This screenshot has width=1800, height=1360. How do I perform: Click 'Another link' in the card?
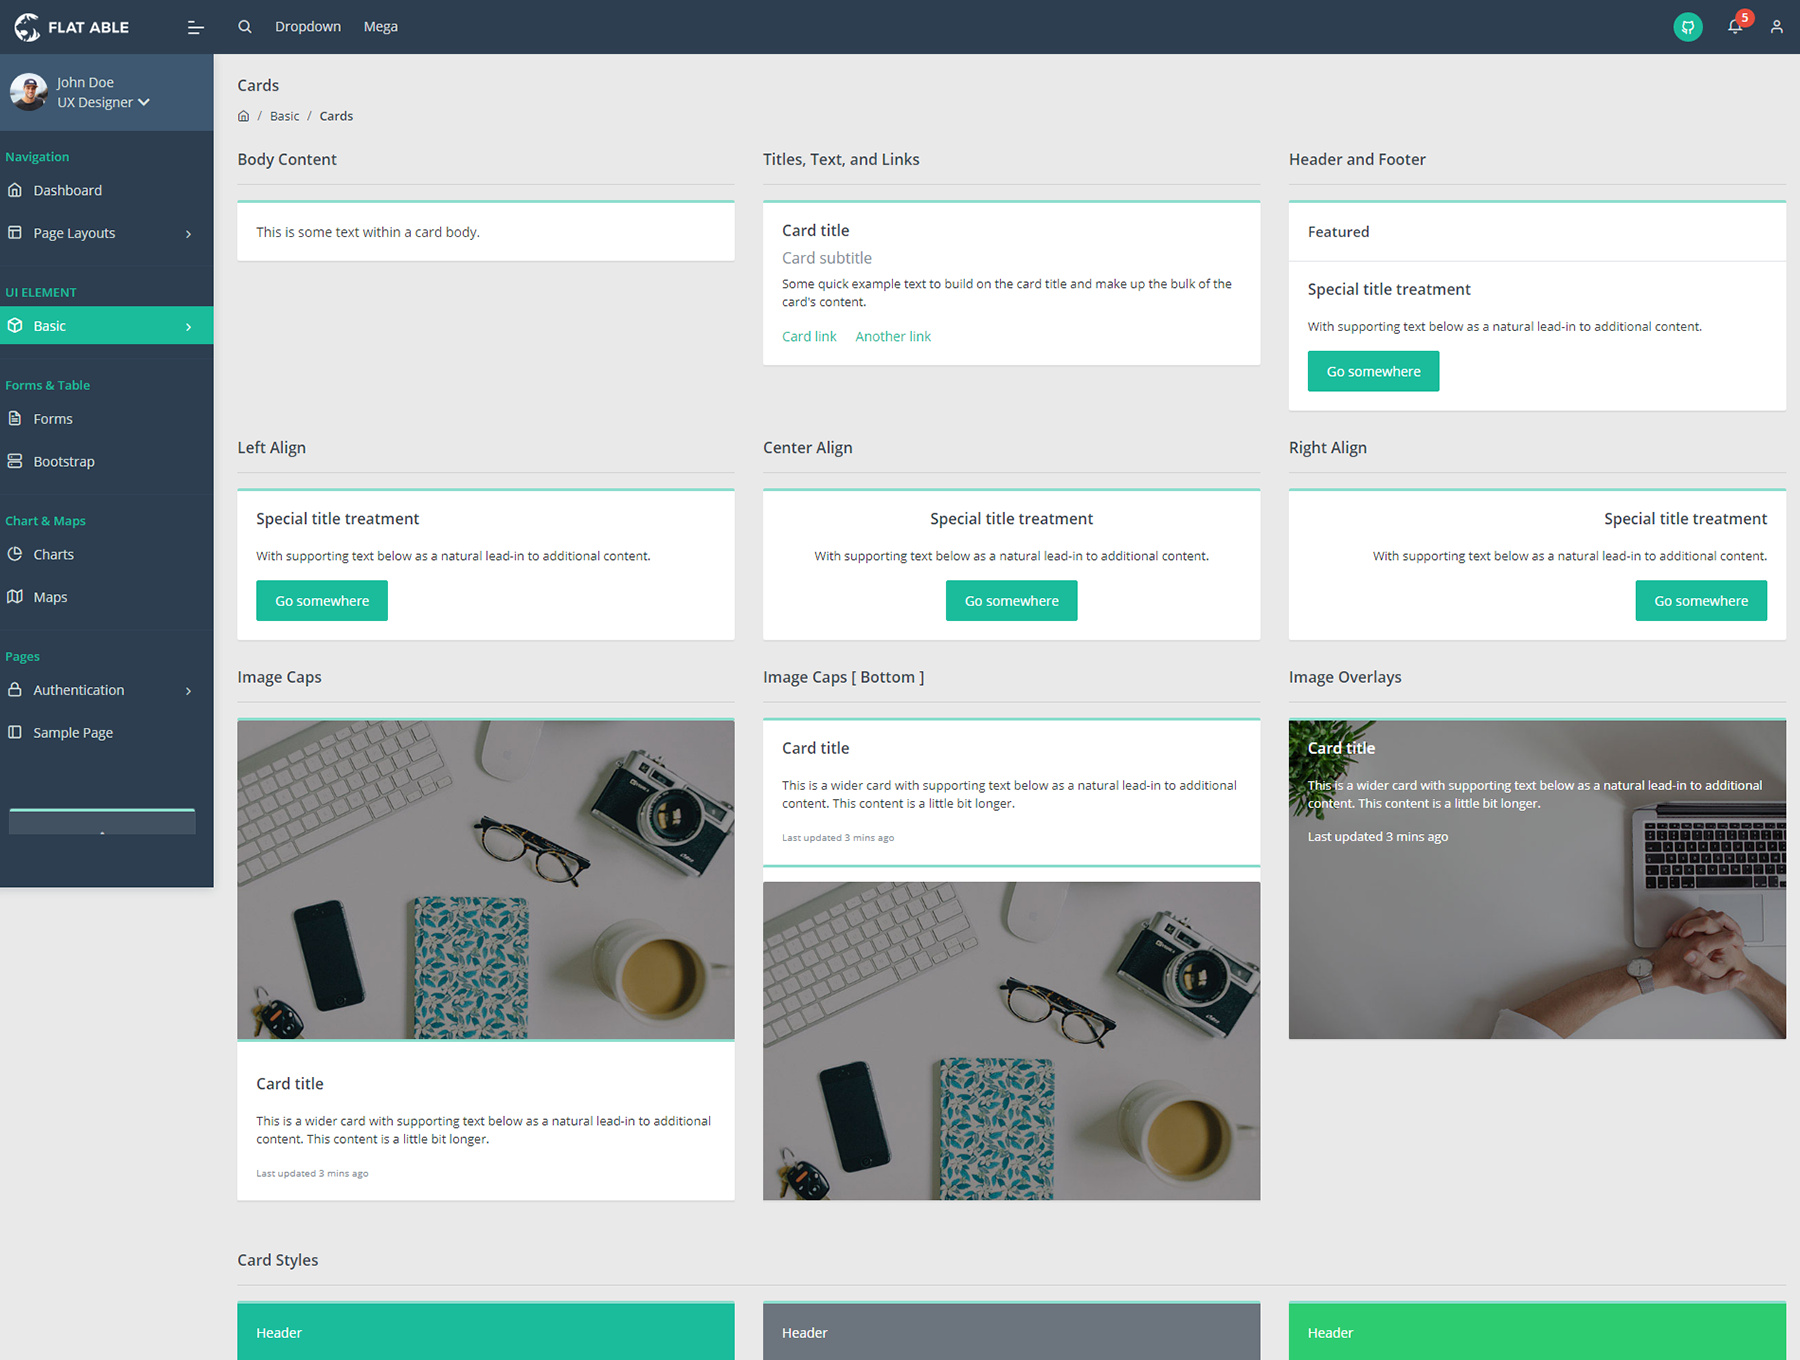(893, 337)
